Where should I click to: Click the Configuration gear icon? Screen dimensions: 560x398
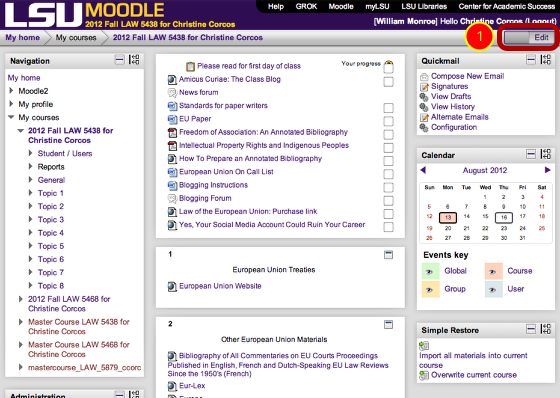pyautogui.click(x=424, y=128)
